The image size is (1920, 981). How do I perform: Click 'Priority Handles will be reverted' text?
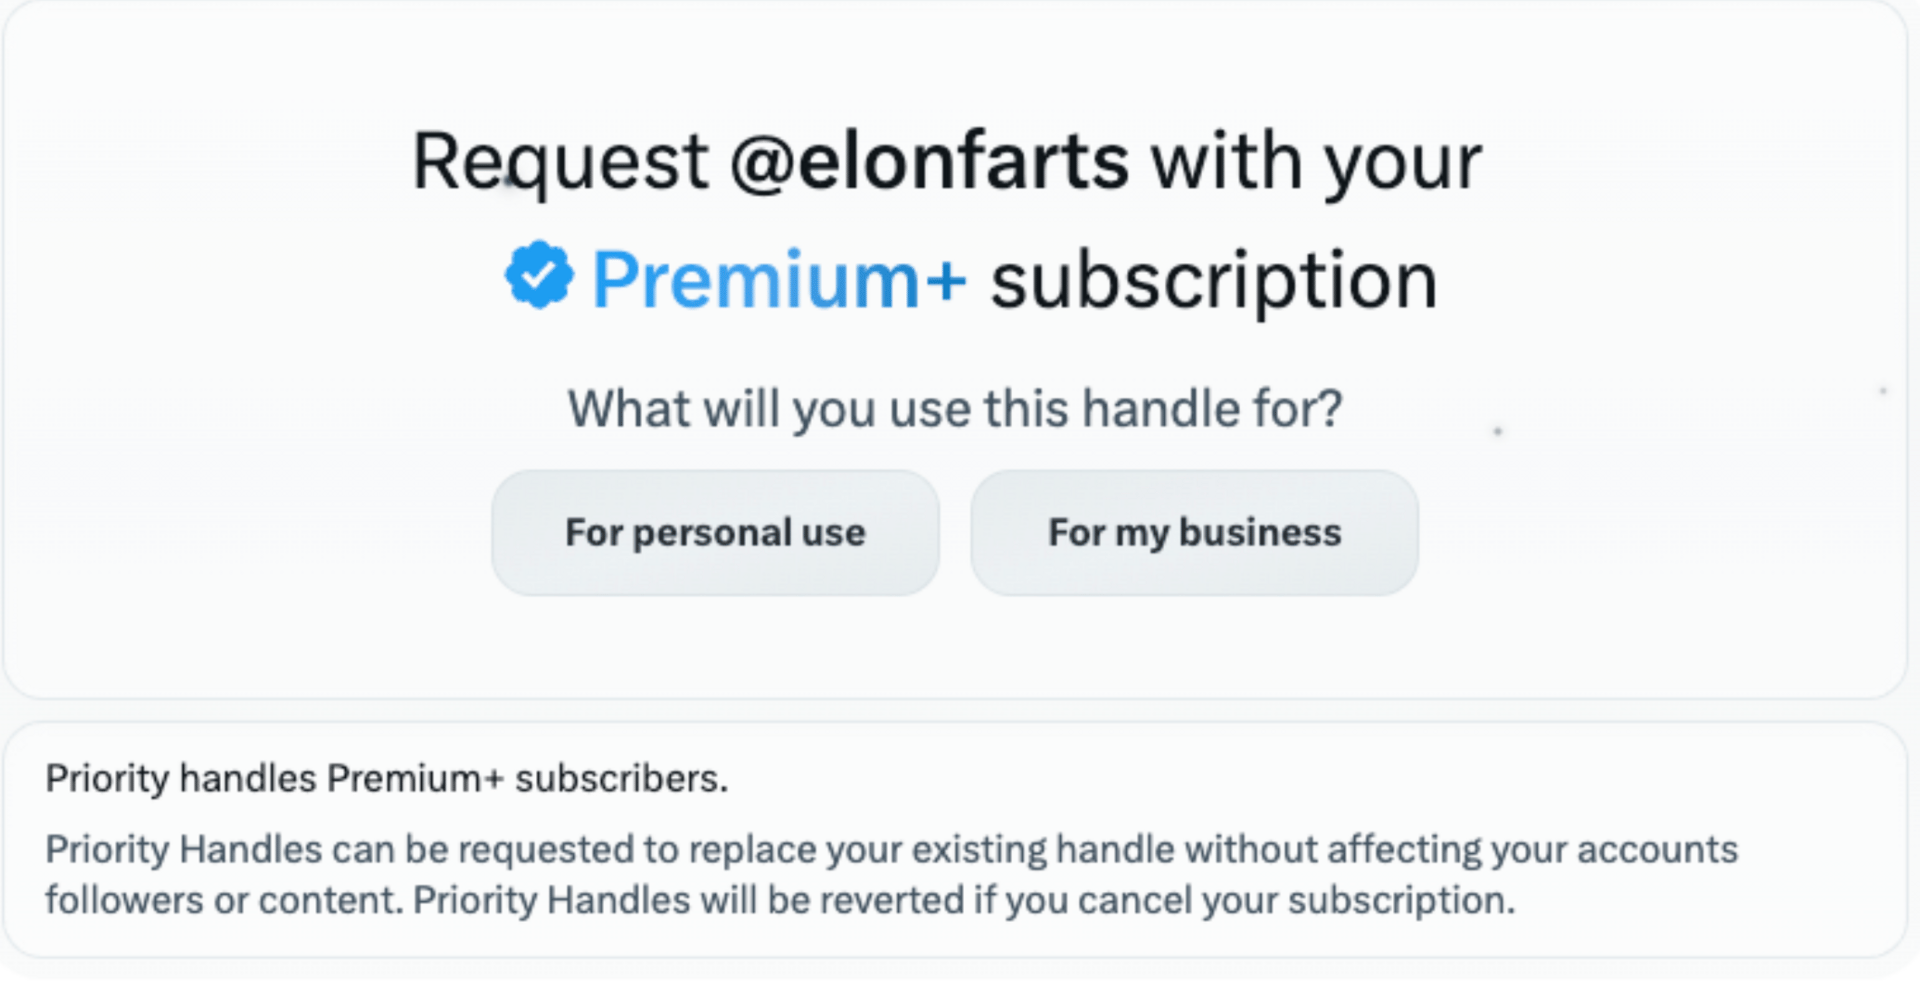tap(688, 901)
